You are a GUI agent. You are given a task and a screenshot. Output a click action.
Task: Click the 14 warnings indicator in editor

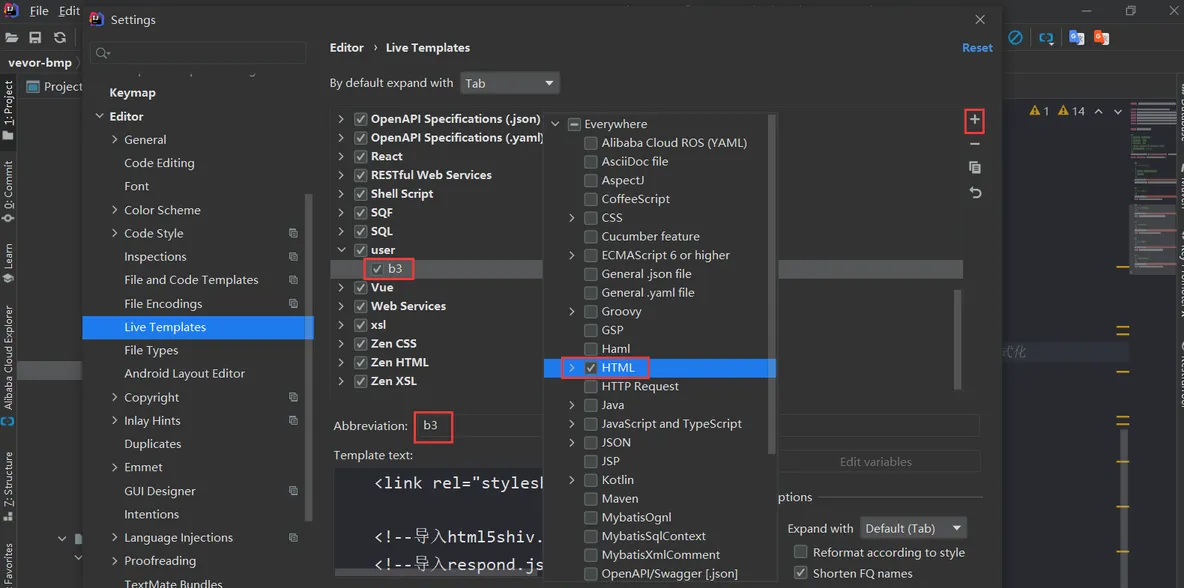pyautogui.click(x=1071, y=111)
